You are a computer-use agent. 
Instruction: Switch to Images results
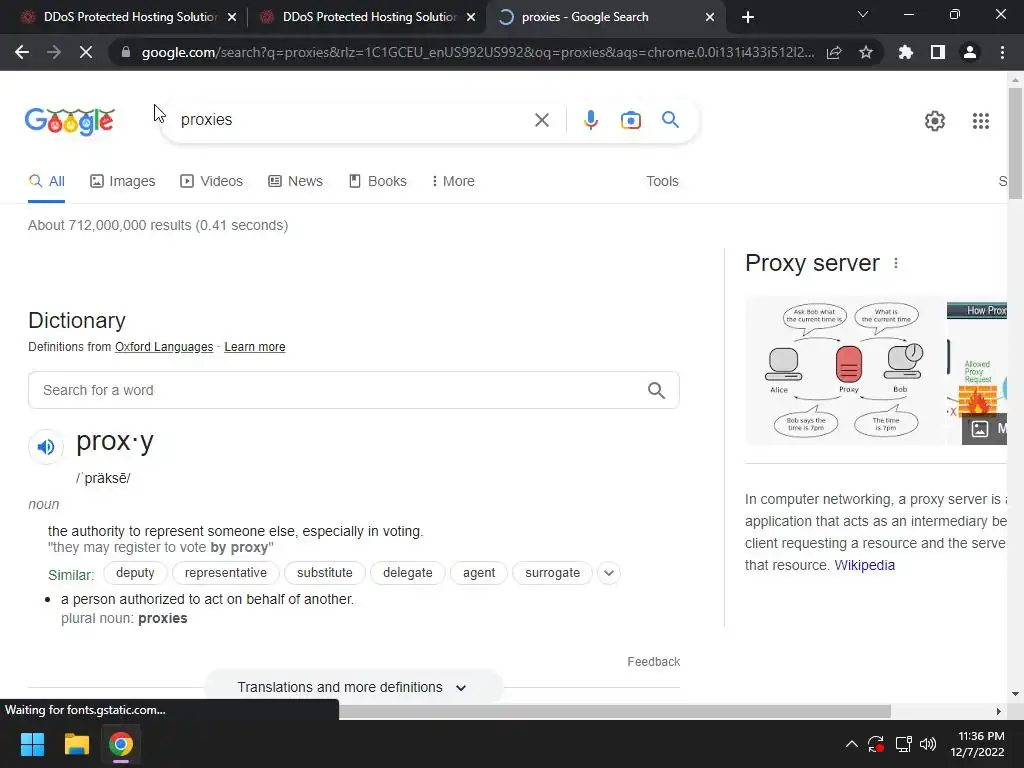123,182
